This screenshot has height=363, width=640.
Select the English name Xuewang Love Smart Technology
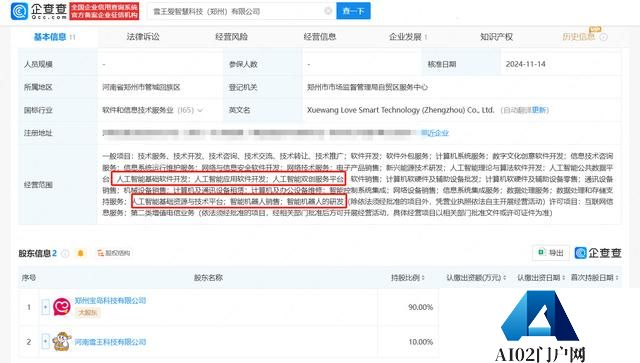coord(400,110)
